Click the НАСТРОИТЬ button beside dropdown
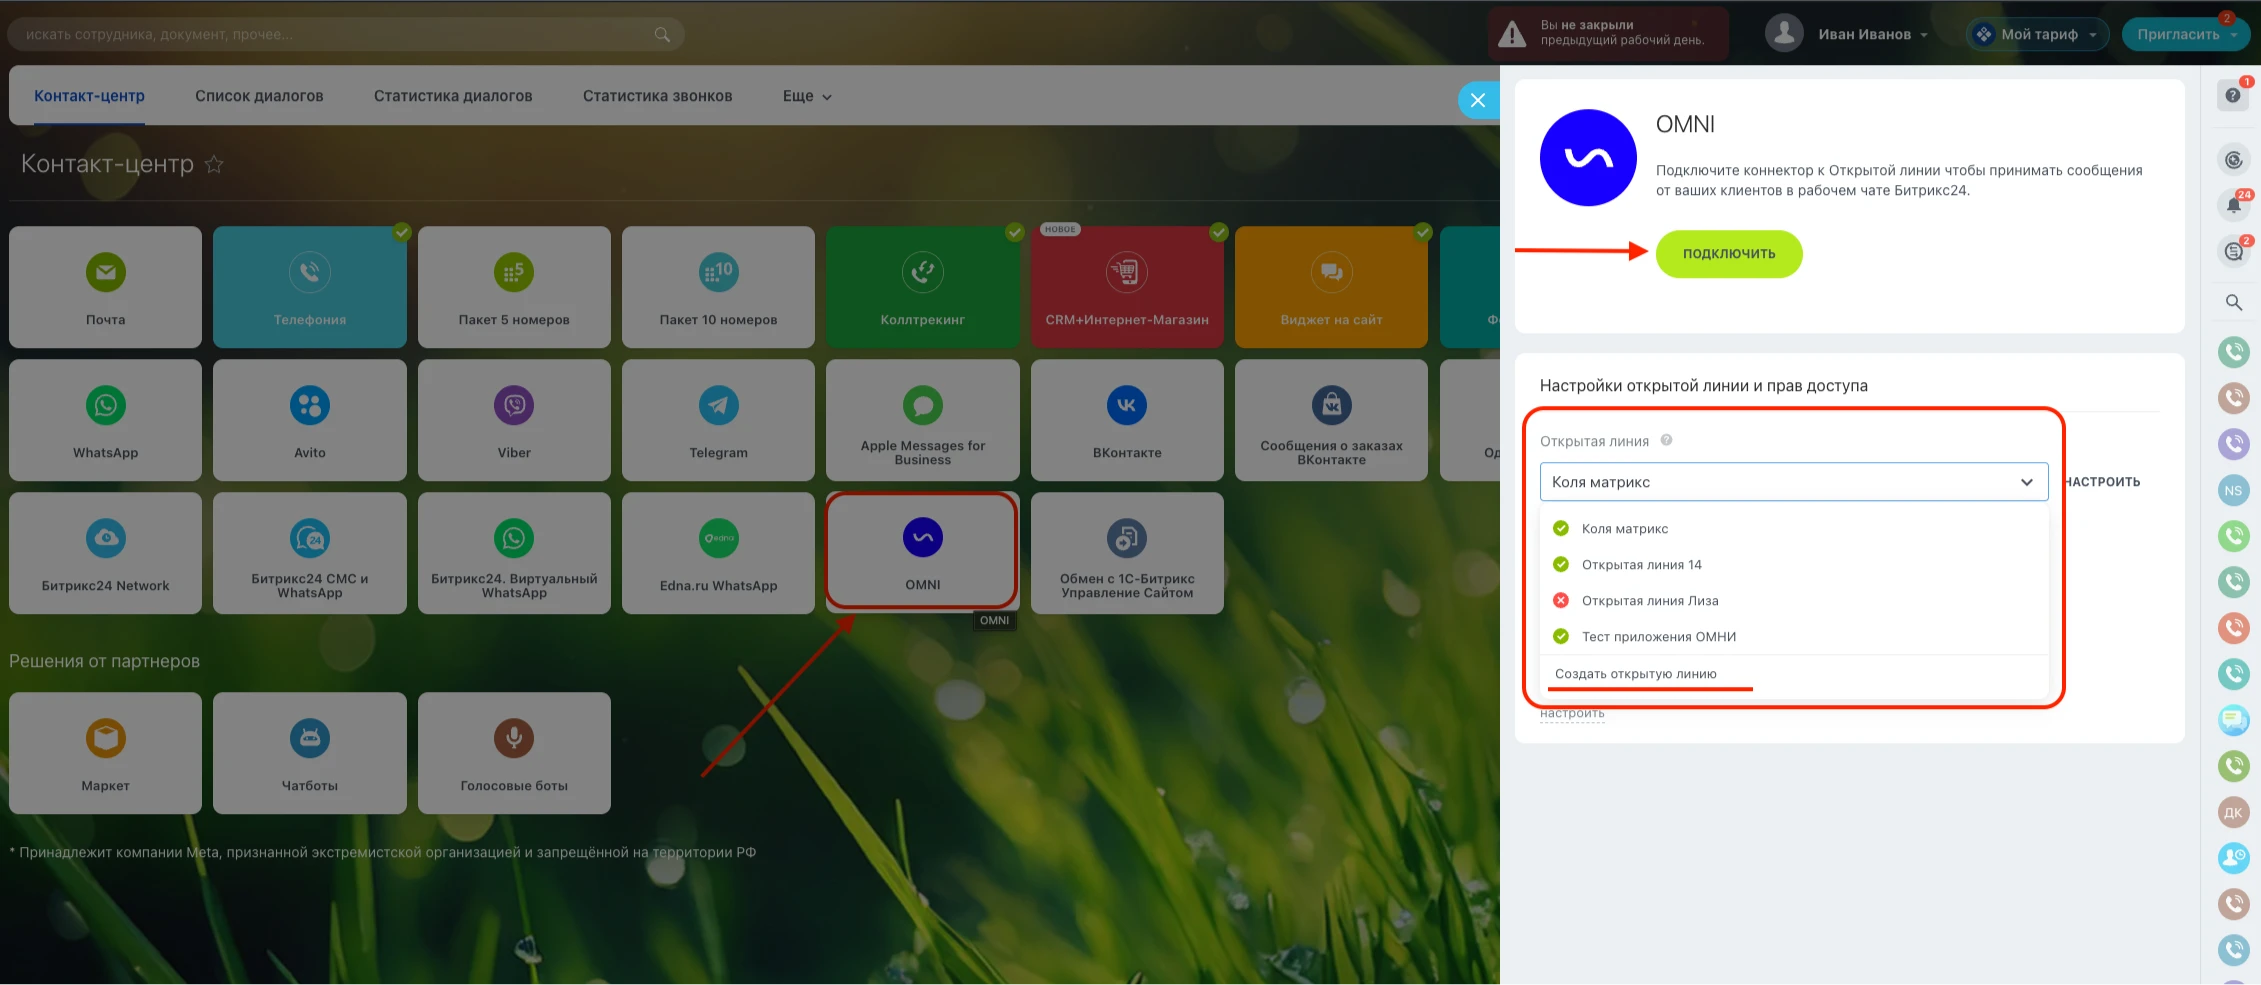This screenshot has height=985, width=2261. click(x=2102, y=482)
